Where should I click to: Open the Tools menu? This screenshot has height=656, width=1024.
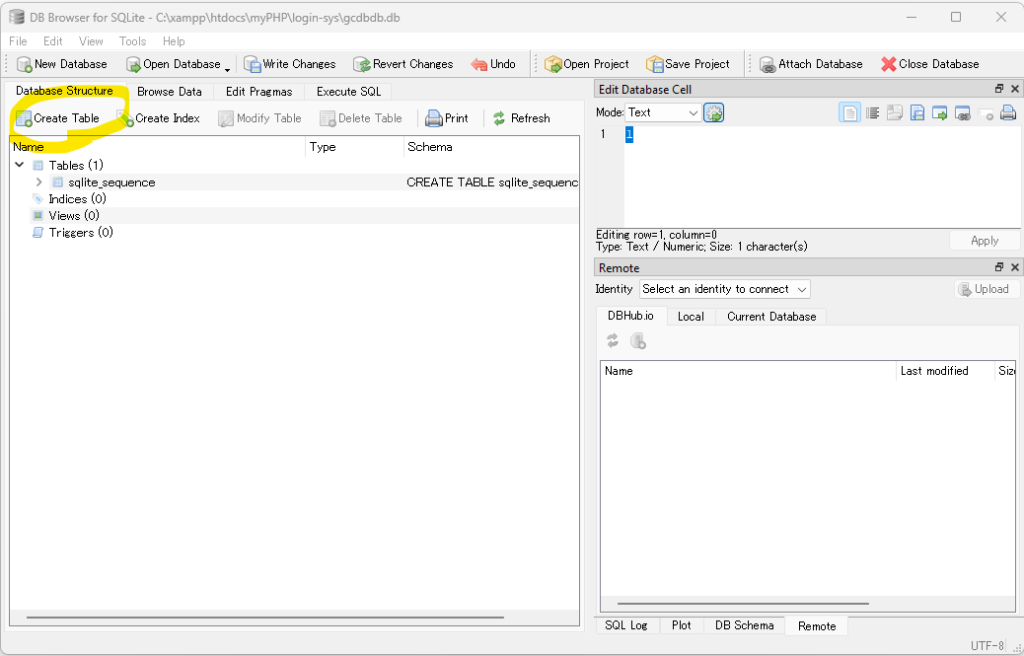click(132, 41)
